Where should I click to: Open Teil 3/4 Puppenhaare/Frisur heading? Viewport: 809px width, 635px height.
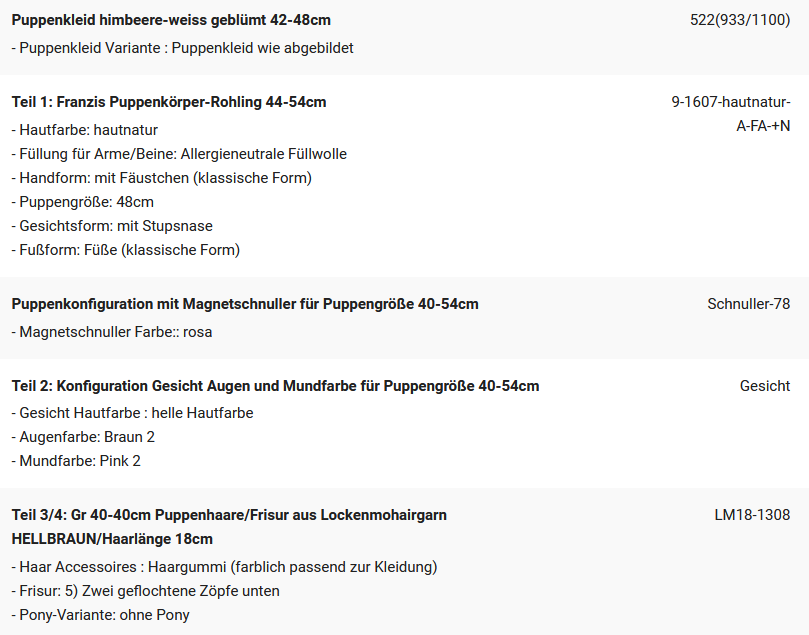click(229, 527)
